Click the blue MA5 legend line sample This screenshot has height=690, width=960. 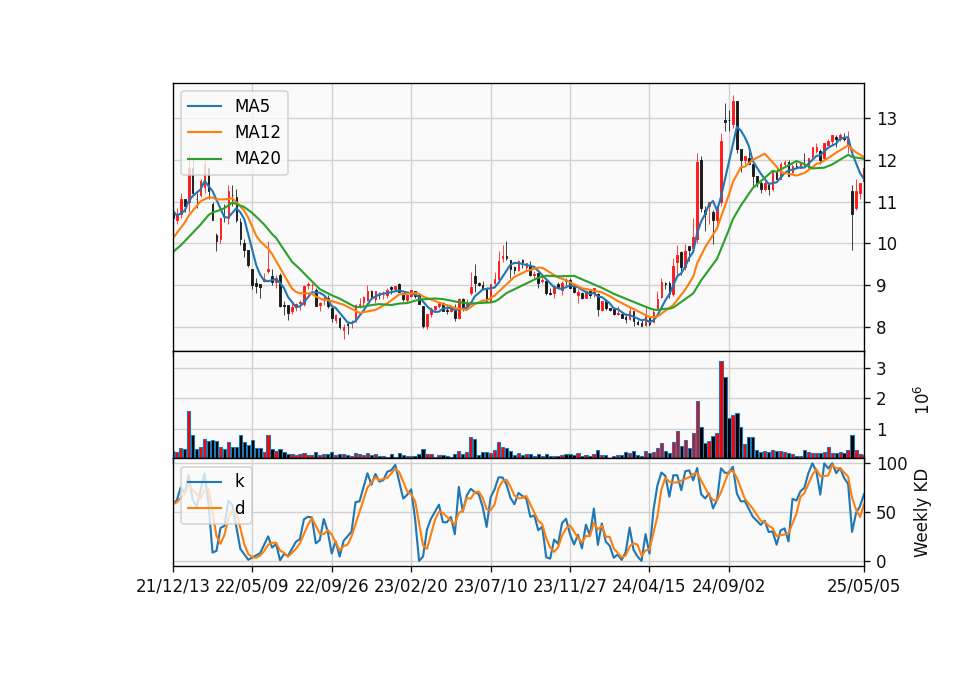[x=204, y=106]
